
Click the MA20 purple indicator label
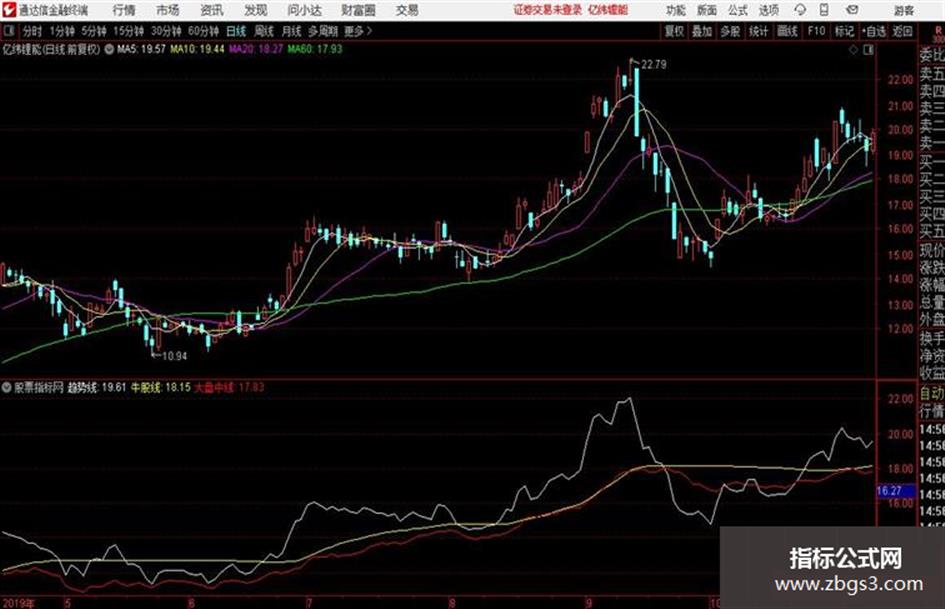coord(256,49)
